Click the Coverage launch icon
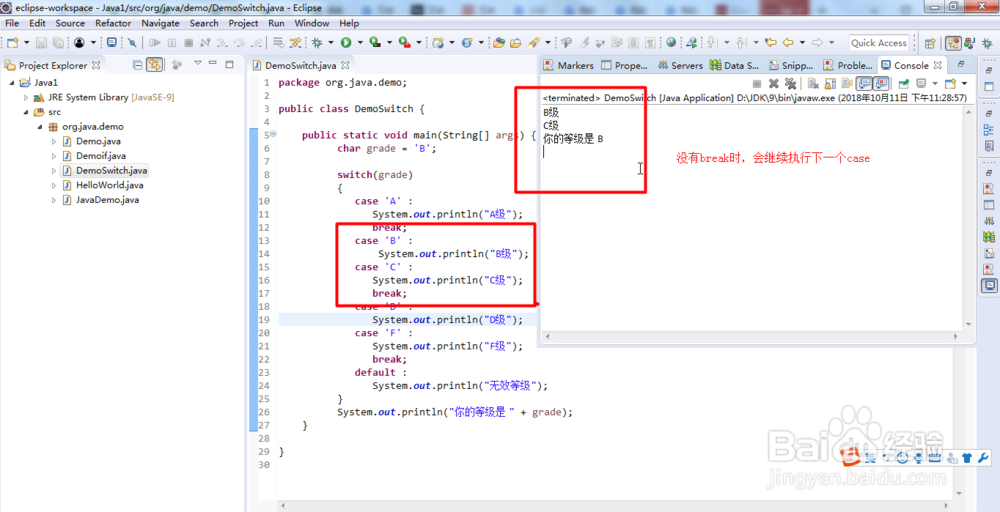Viewport: 1000px width, 512px height. click(375, 43)
